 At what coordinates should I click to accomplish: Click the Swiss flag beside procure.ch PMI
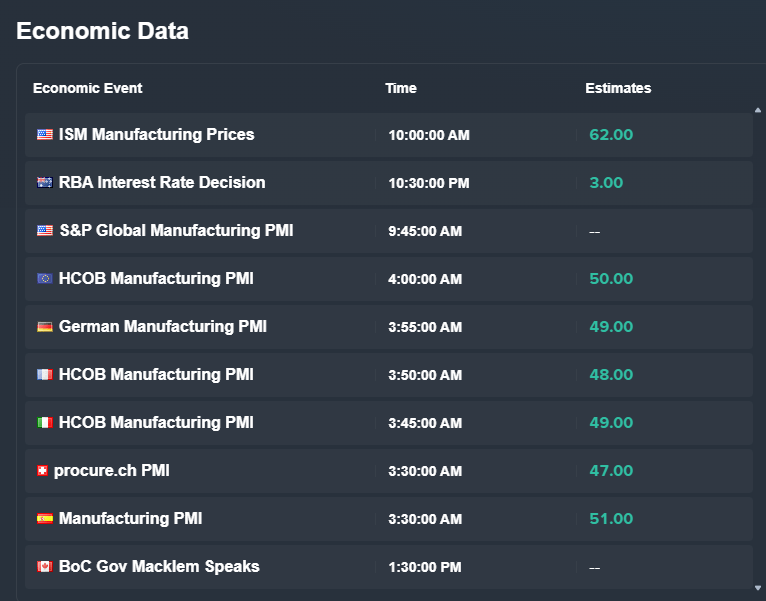(43, 470)
